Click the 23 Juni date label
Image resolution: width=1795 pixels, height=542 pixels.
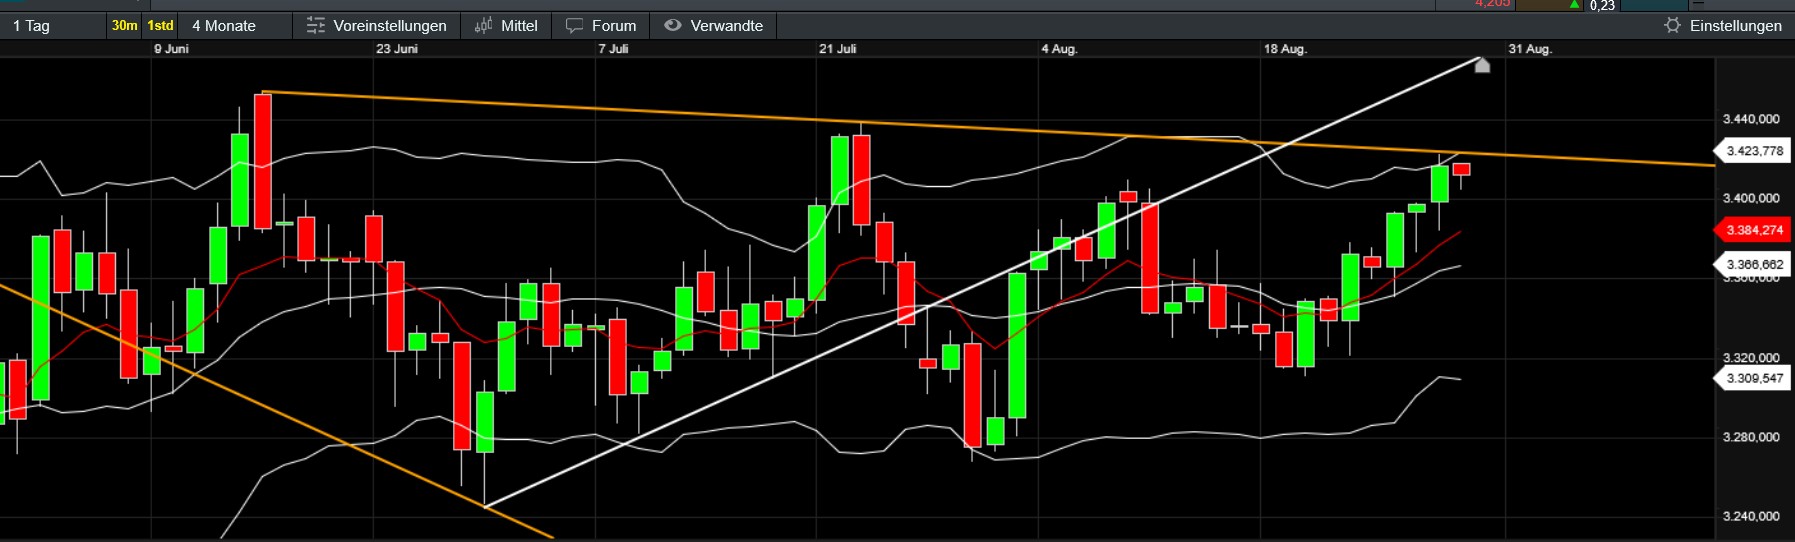[x=397, y=49]
